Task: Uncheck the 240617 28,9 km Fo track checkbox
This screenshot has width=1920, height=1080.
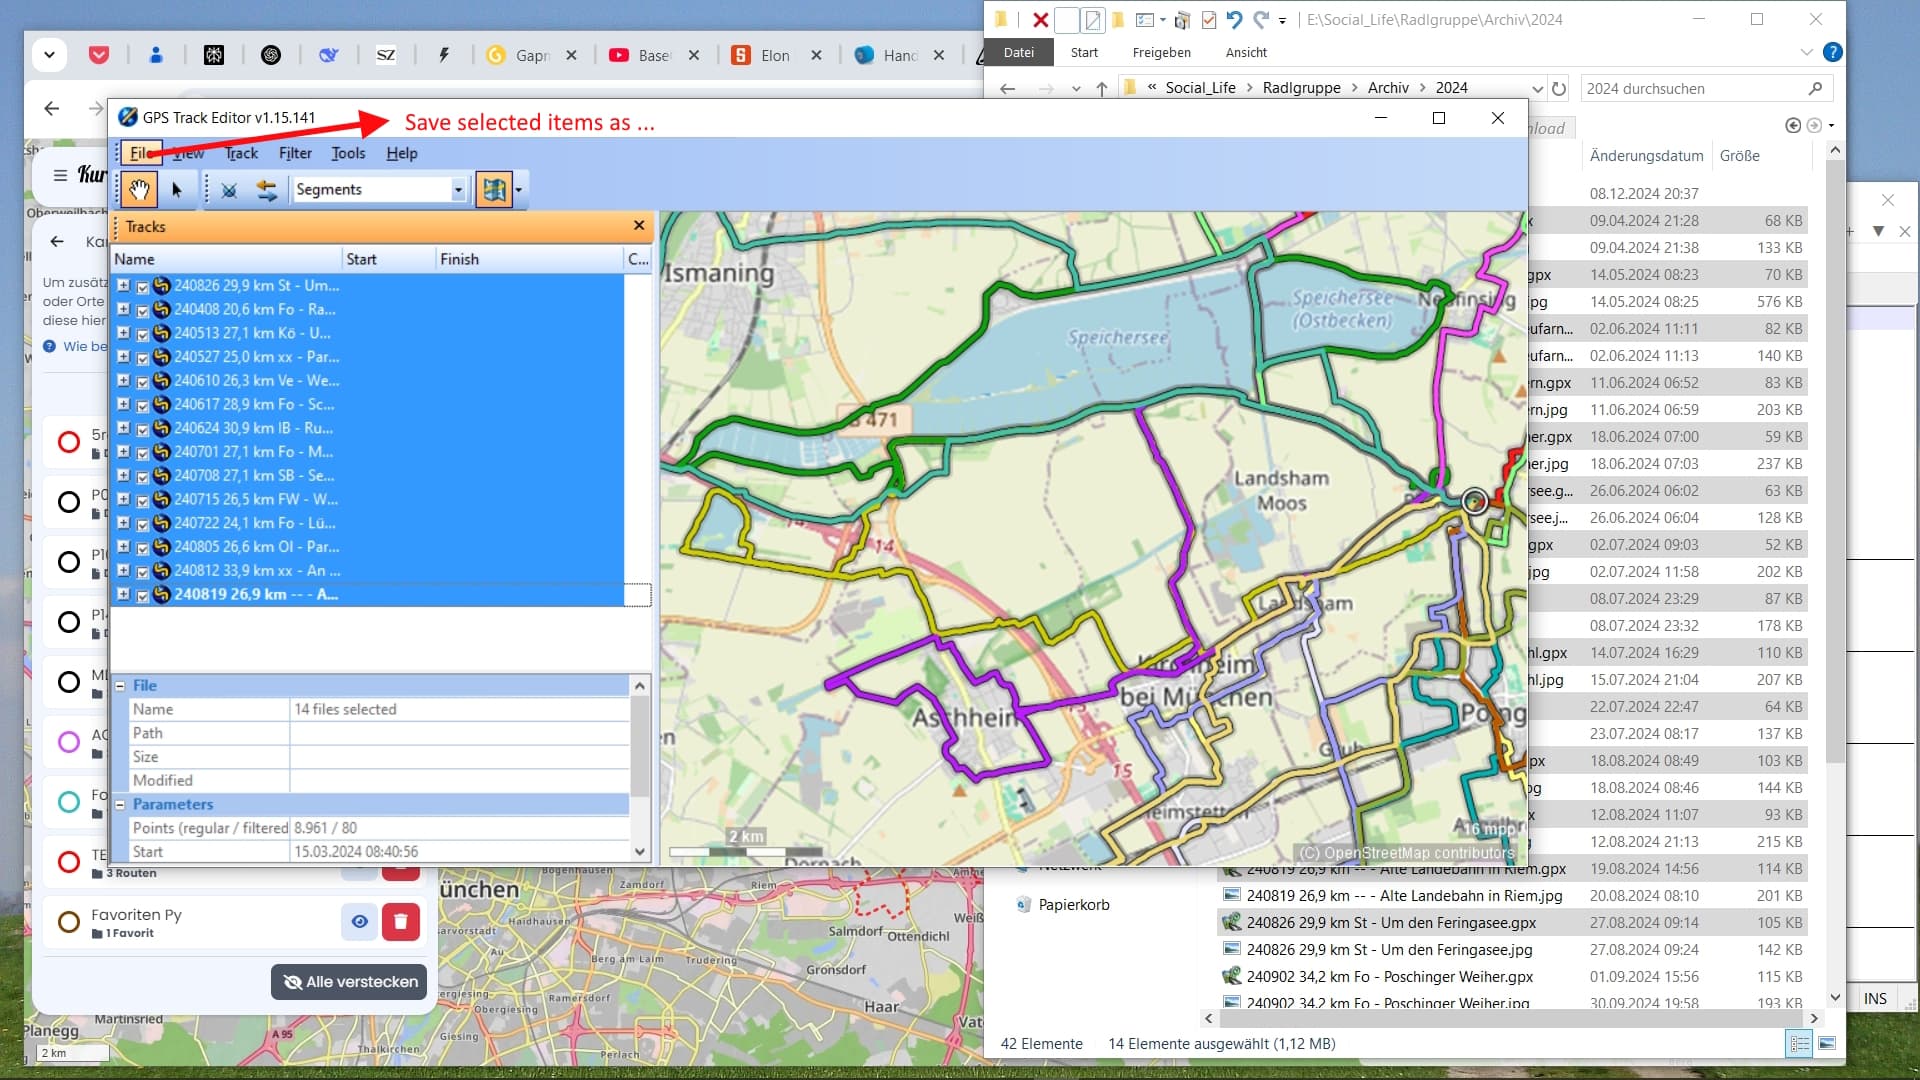Action: (142, 405)
